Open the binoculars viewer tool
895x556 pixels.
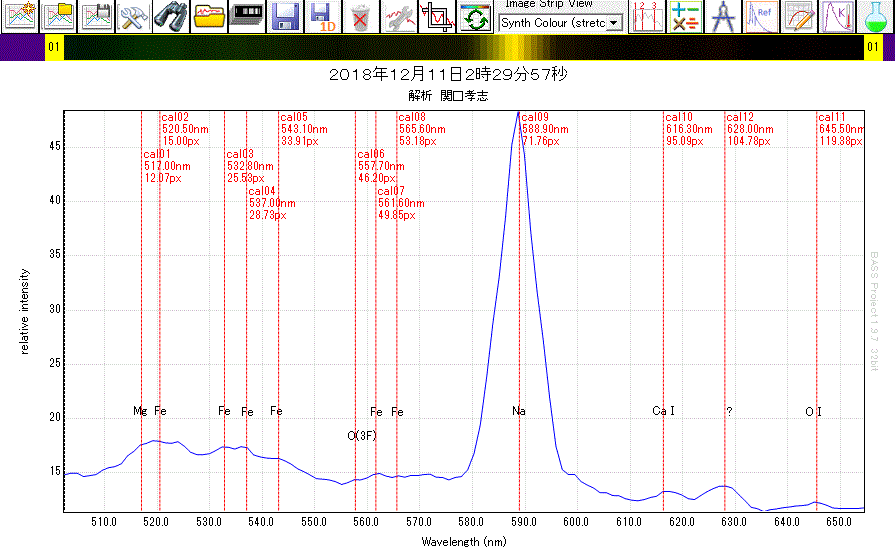pos(171,16)
